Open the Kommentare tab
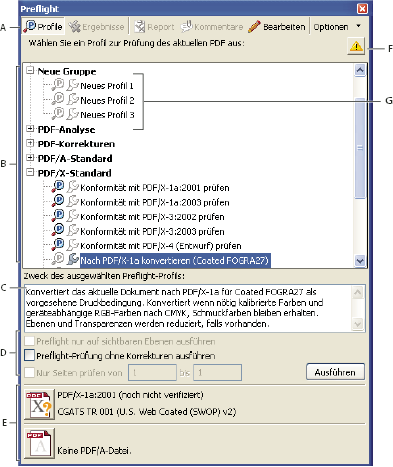Screen dimensions: 393x467 212,27
